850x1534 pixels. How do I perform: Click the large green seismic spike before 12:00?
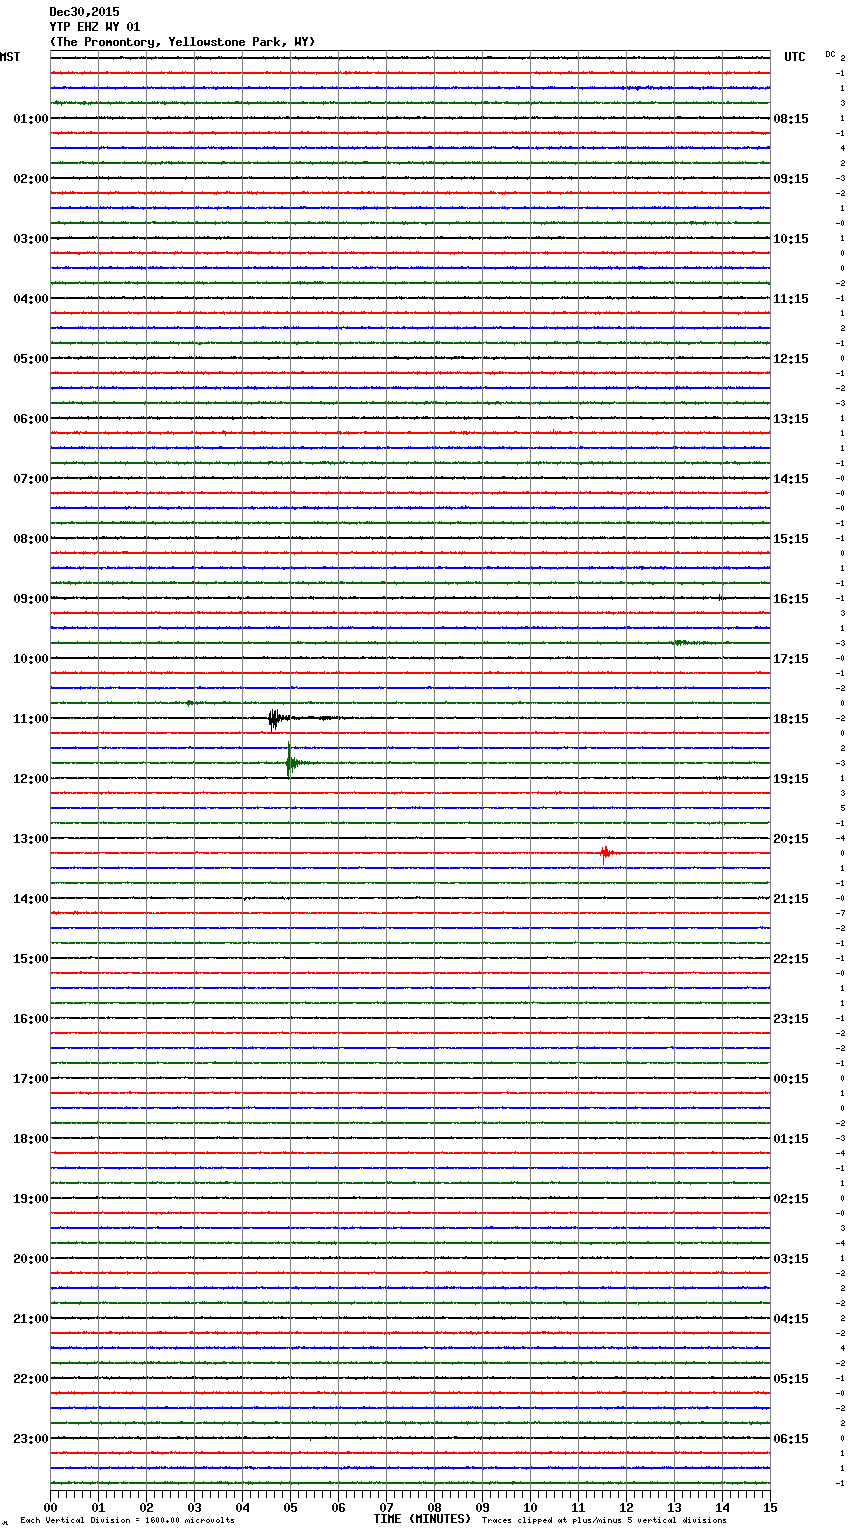[x=290, y=762]
